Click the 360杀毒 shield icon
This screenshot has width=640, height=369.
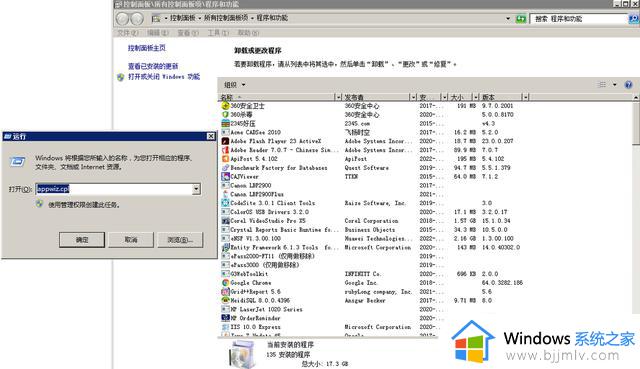[x=225, y=115]
